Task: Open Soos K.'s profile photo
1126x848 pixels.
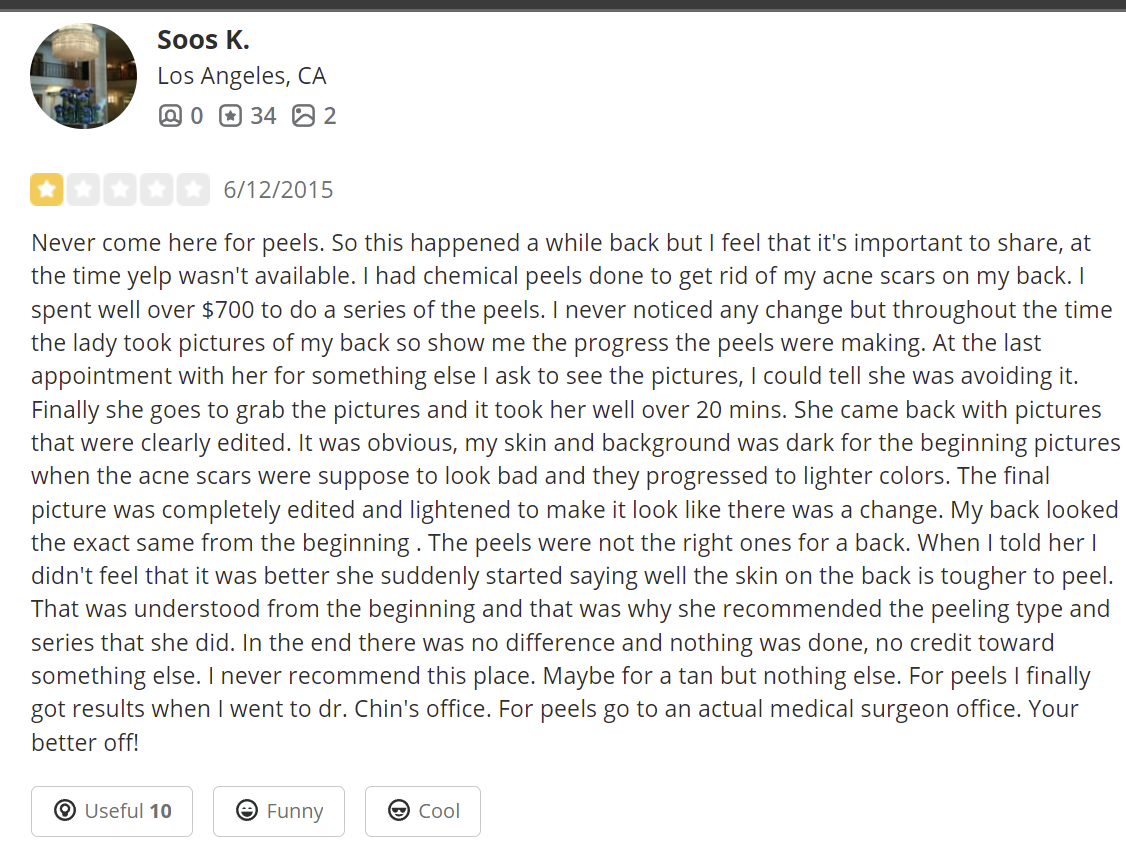Action: click(83, 76)
